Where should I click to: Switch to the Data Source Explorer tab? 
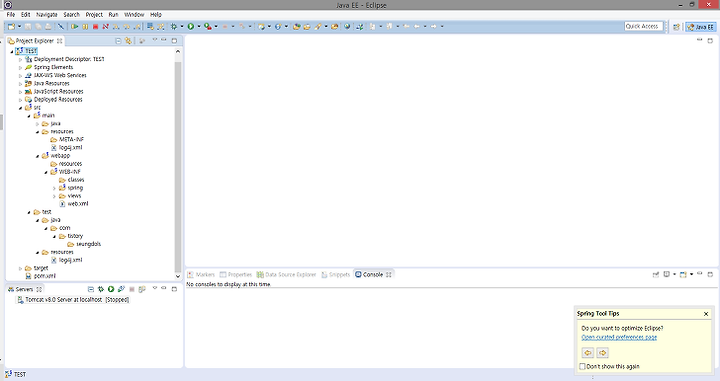pos(287,275)
